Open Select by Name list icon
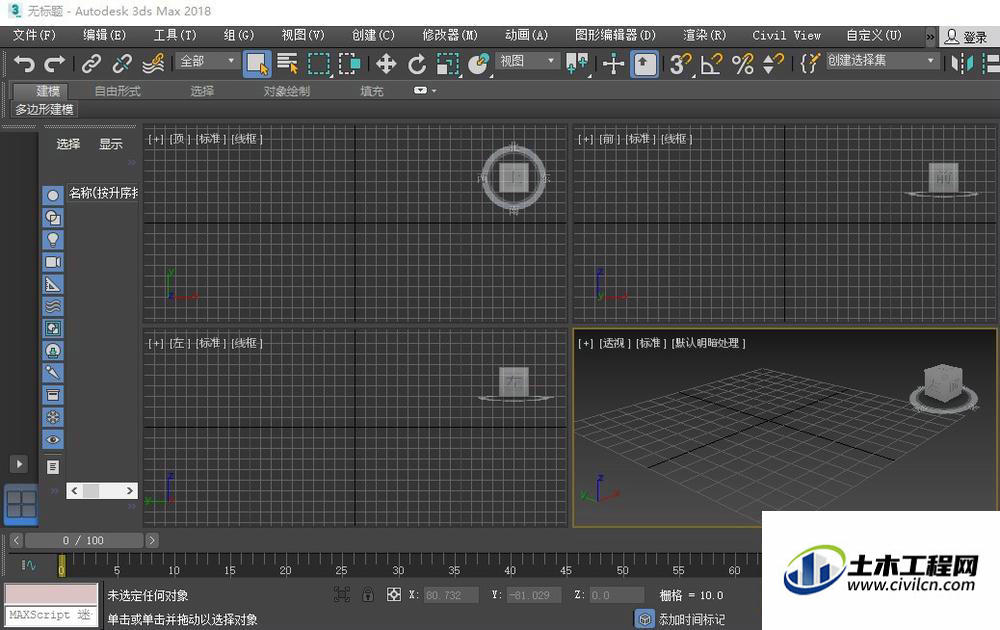 288,64
